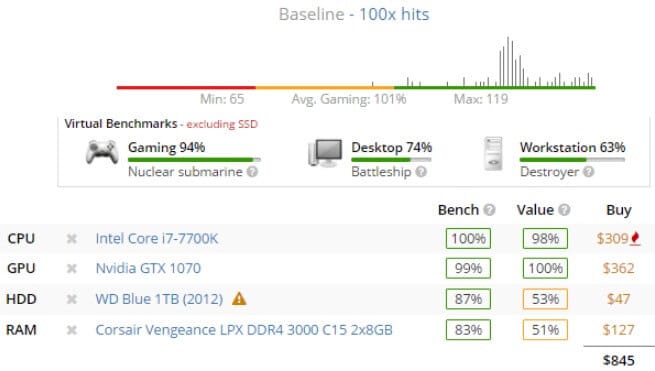The height and width of the screenshot is (371, 655).
Task: Click the Bench column header
Action: [458, 210]
